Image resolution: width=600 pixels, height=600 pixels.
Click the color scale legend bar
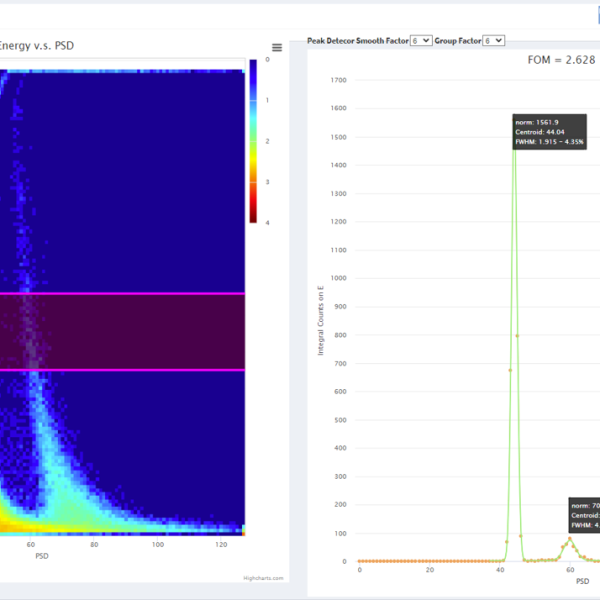pos(253,140)
